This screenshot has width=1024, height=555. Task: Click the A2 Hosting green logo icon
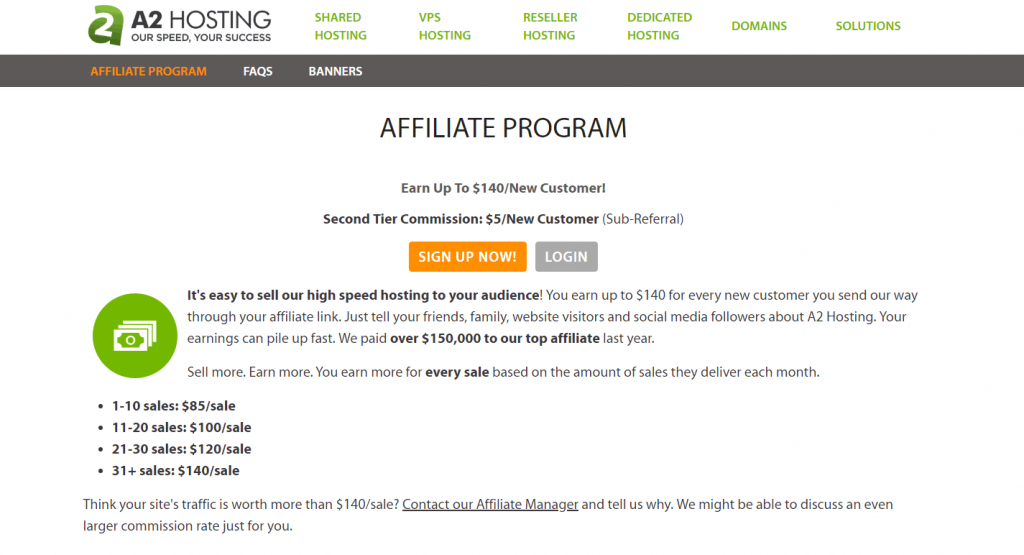(105, 25)
